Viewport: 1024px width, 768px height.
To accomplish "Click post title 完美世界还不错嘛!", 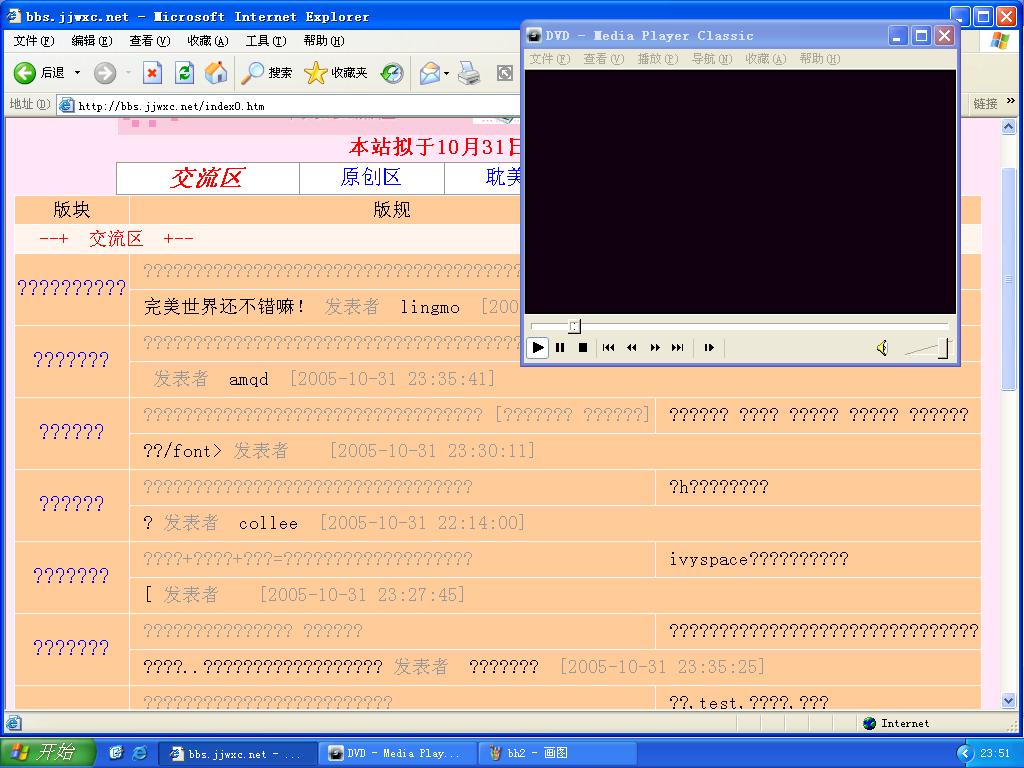I will [x=224, y=307].
